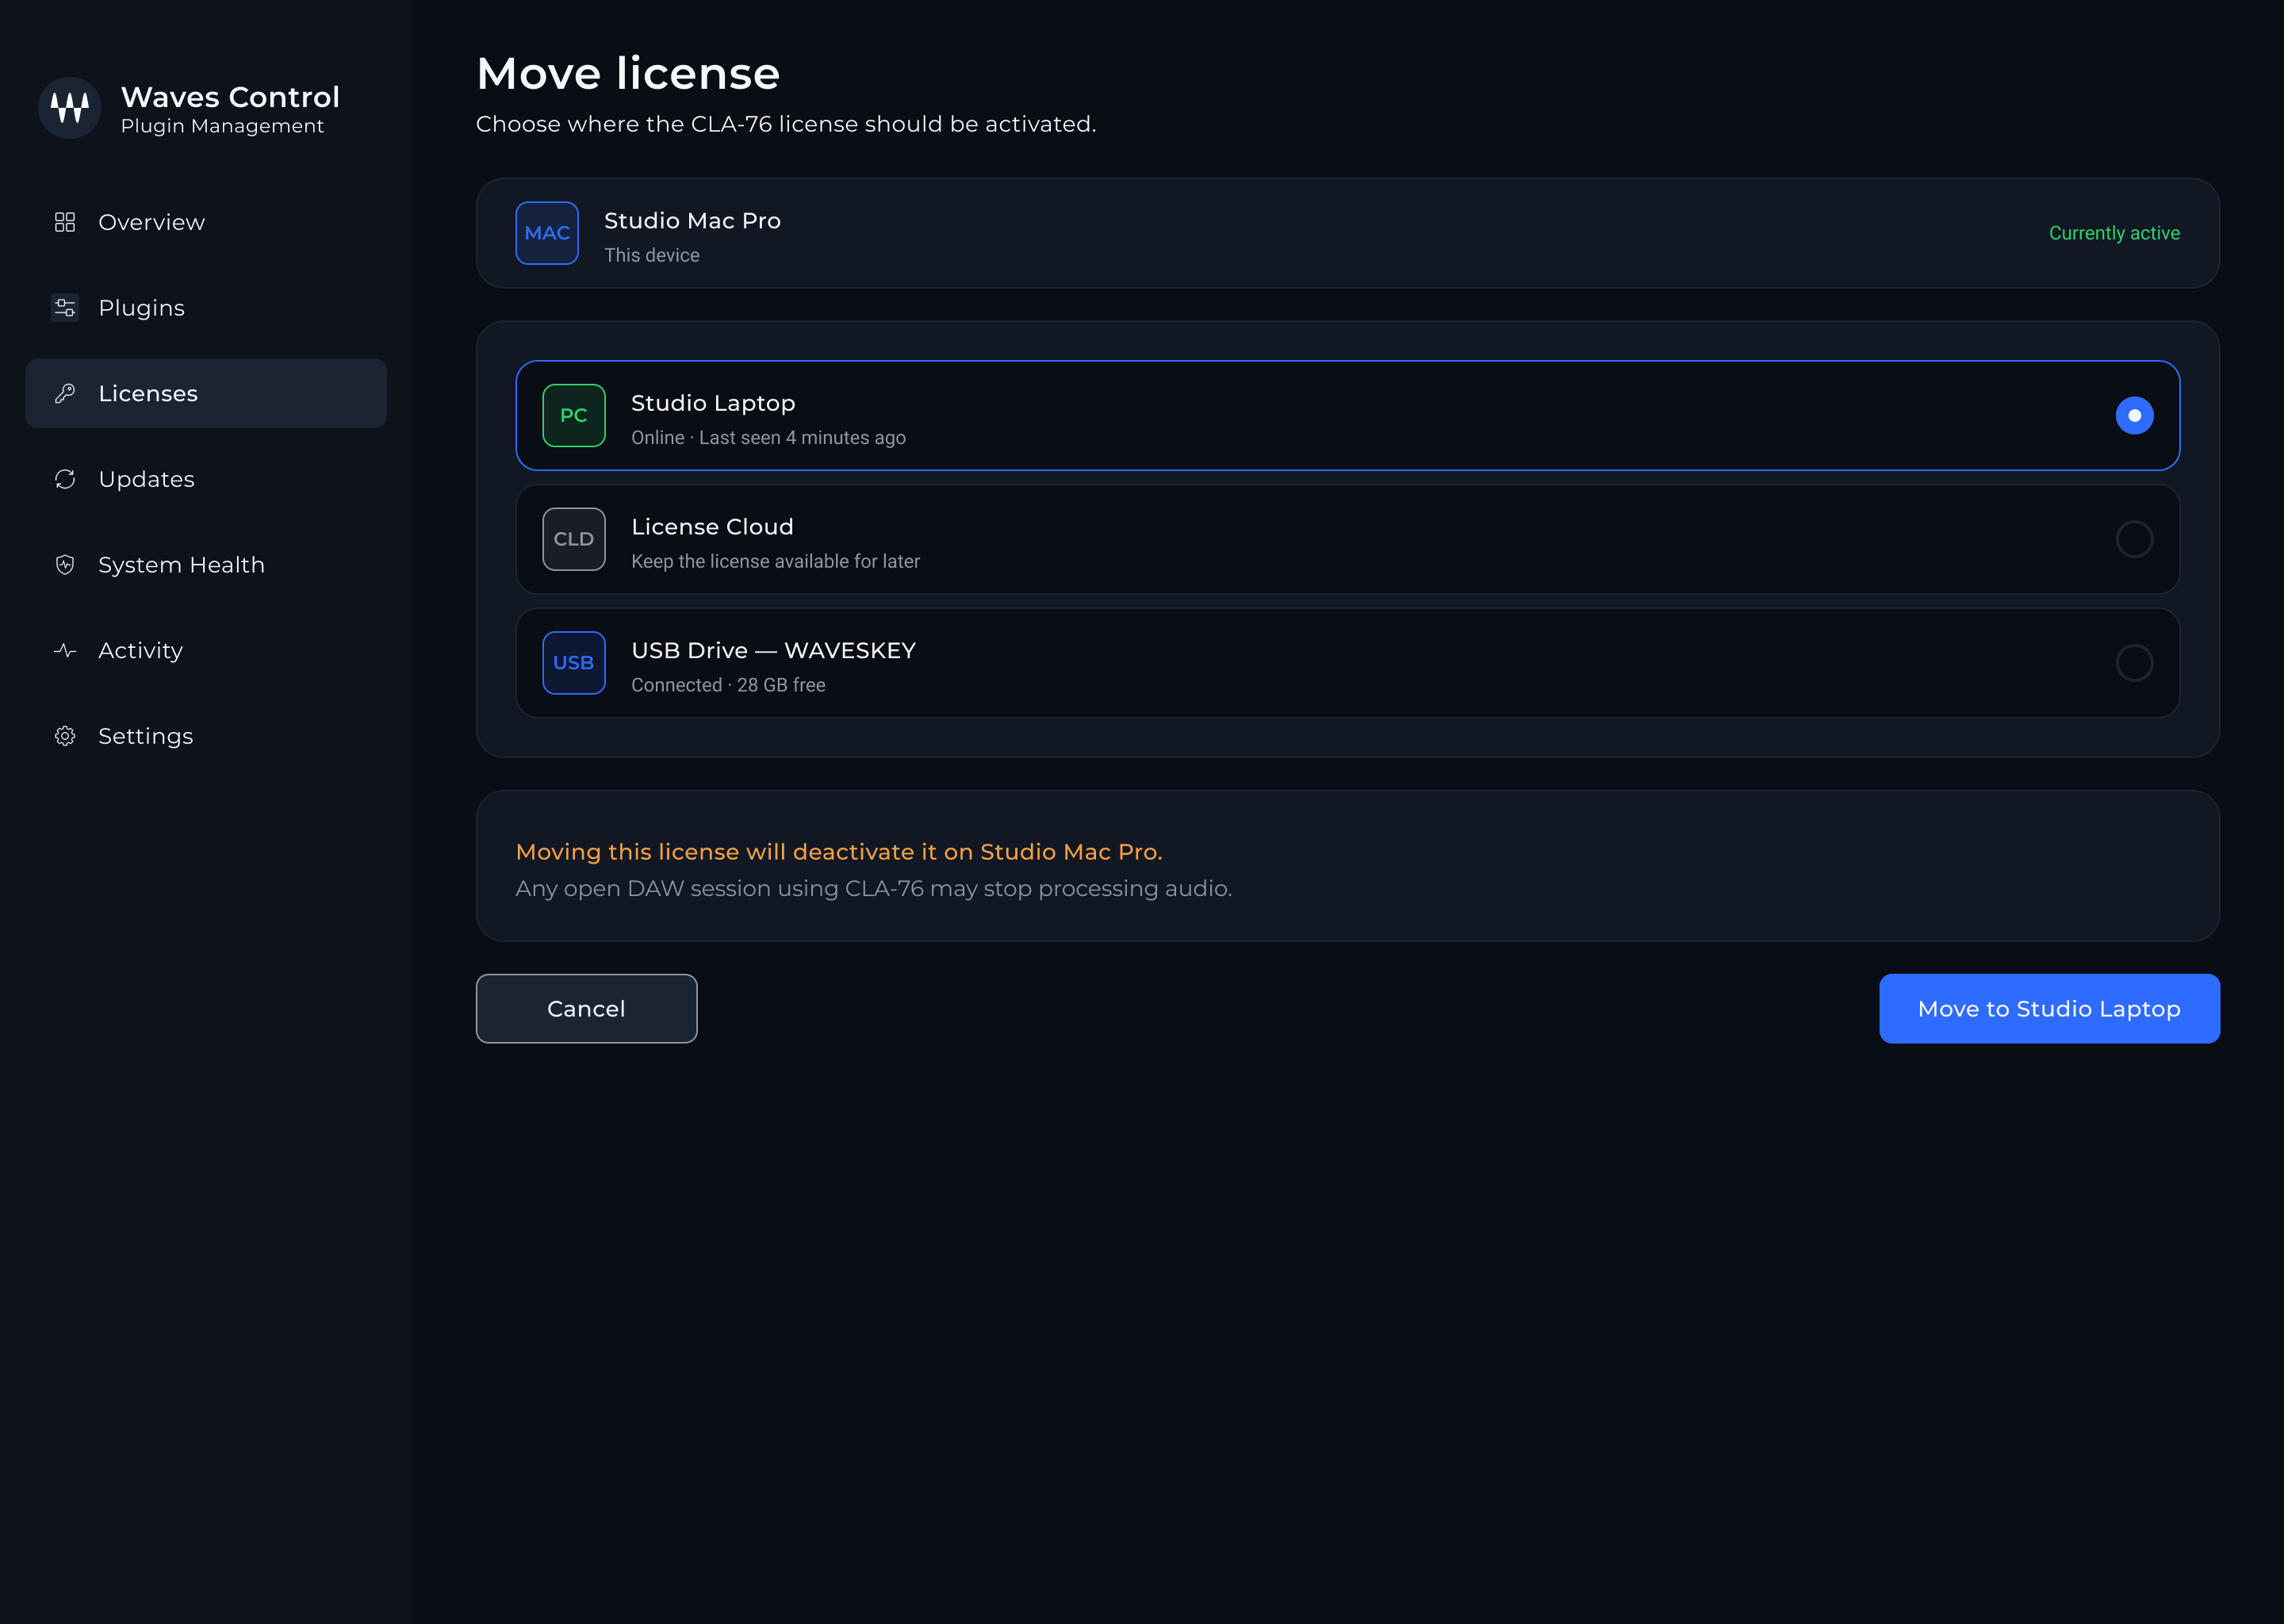Click the Plugins sliders icon
This screenshot has width=2284, height=1624.
[65, 308]
